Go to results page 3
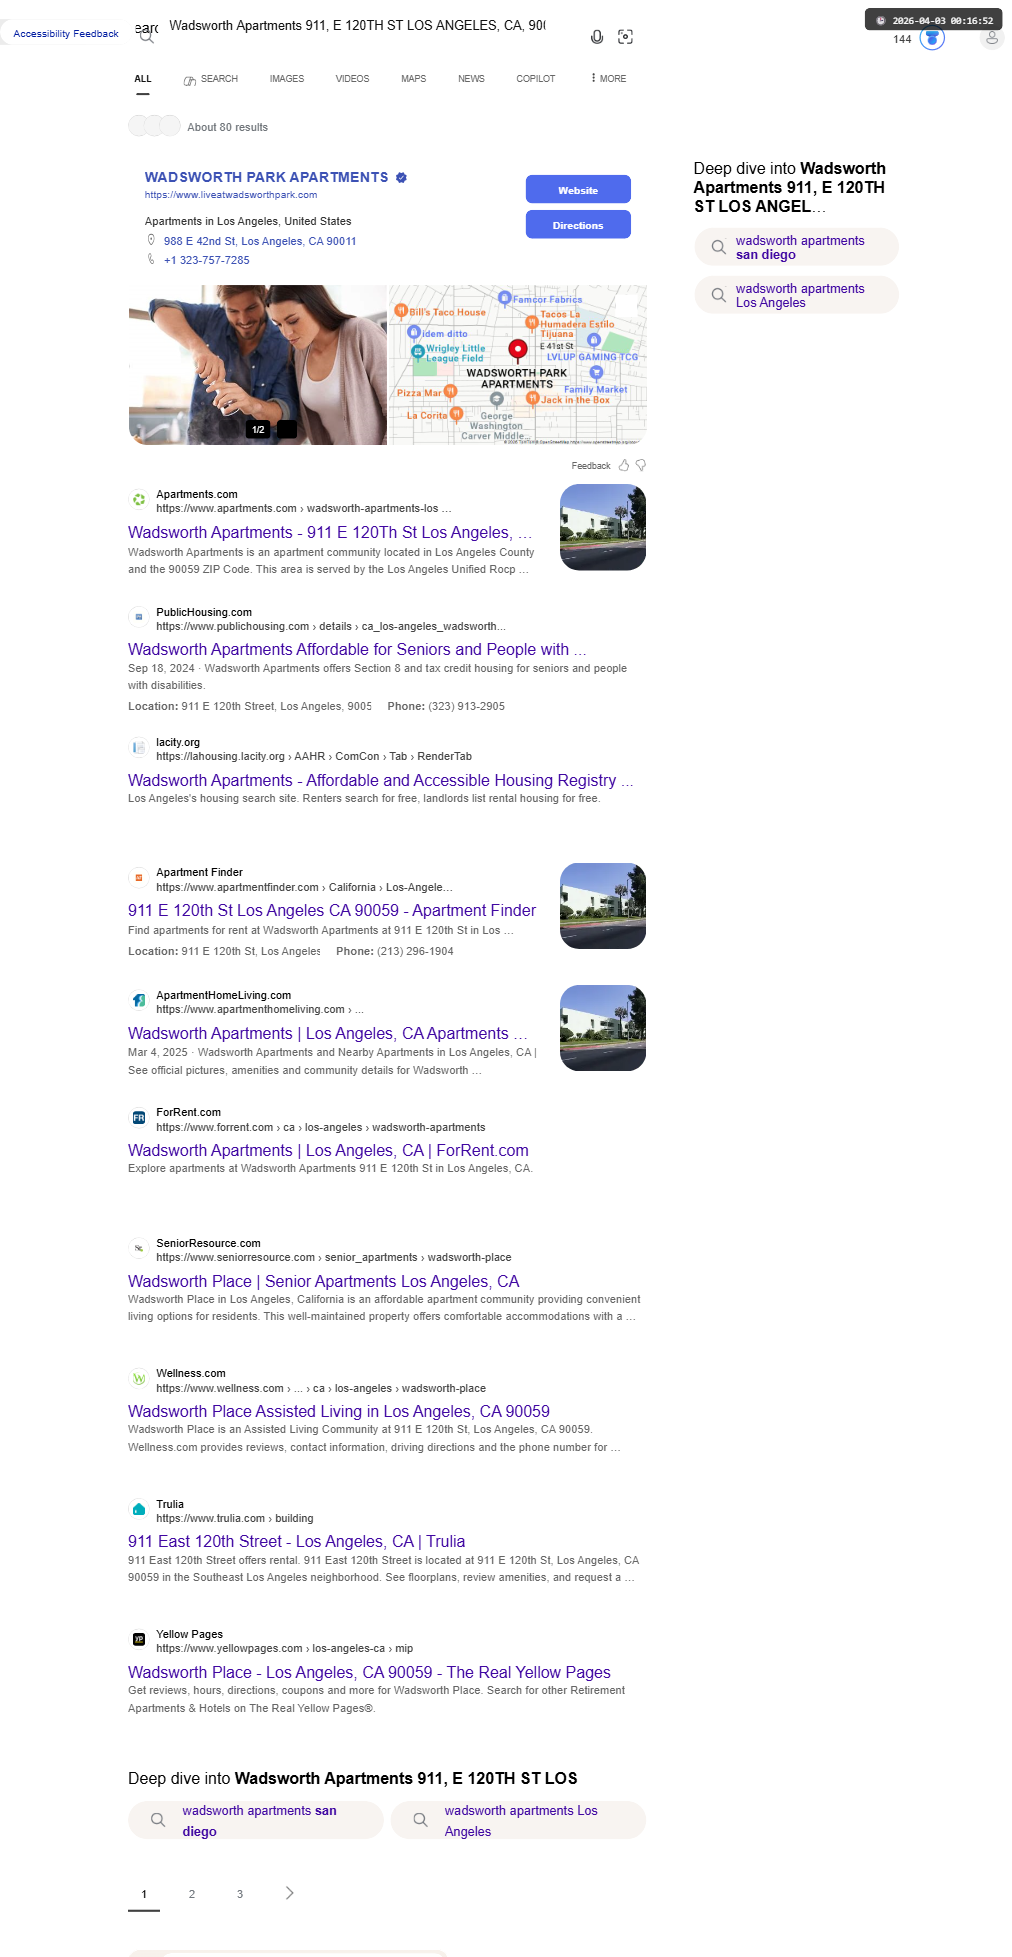This screenshot has width=1012, height=1957. 240,1894
